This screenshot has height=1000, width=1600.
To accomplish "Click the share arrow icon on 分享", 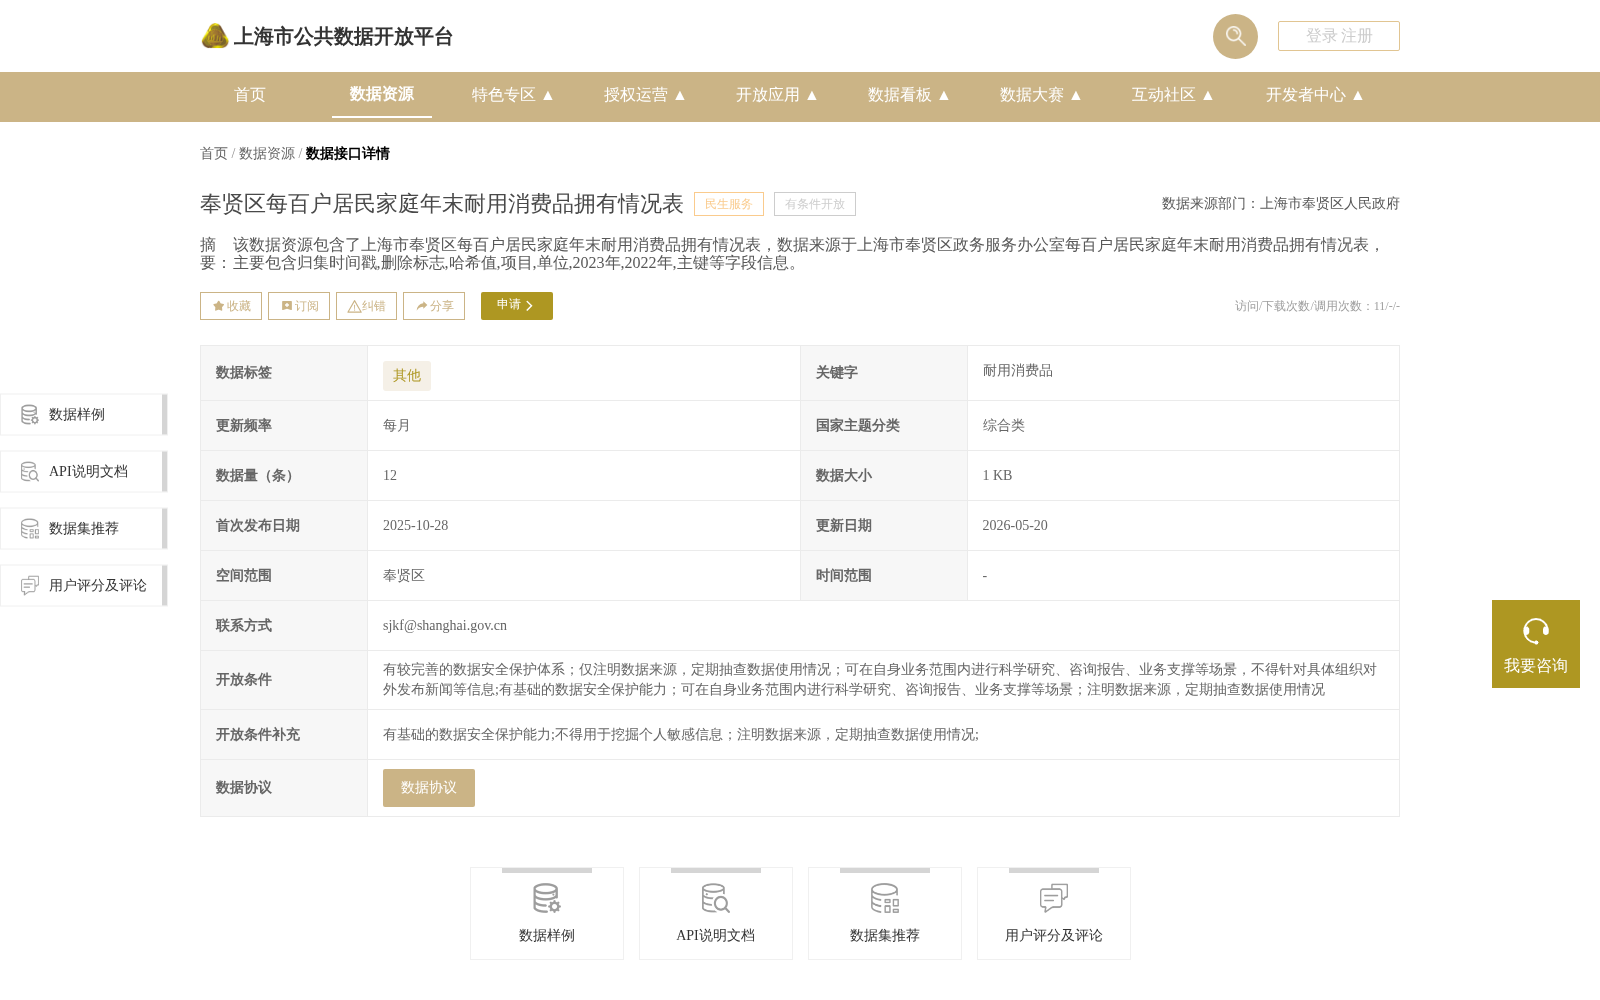I will 422,306.
